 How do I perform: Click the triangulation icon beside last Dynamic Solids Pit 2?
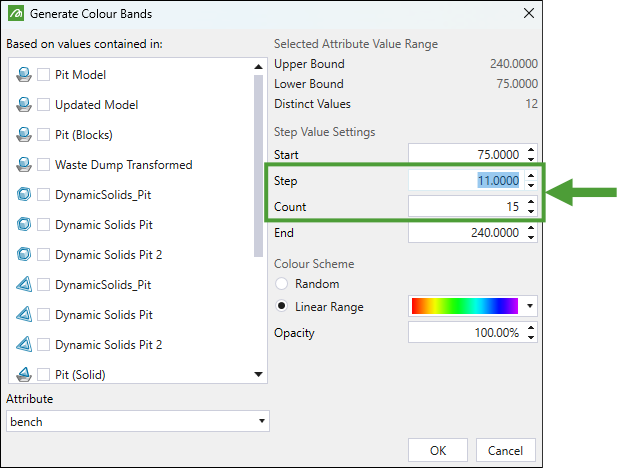tap(24, 344)
